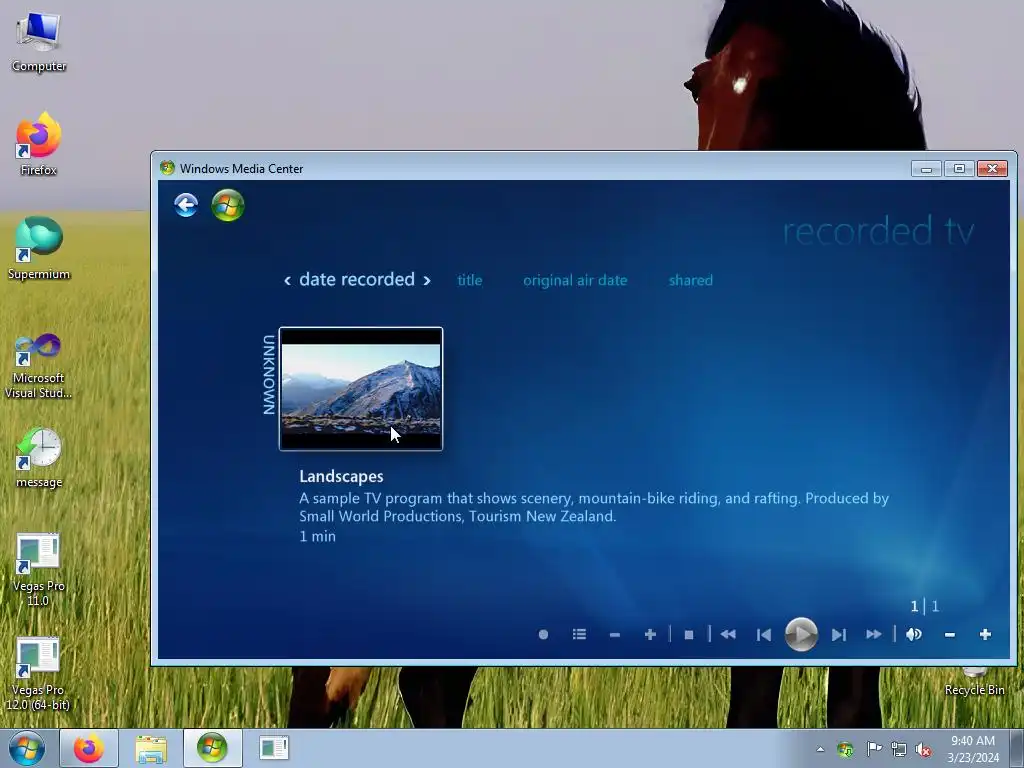1024x768 pixels.
Task: Skip forward with the next button
Action: click(839, 635)
